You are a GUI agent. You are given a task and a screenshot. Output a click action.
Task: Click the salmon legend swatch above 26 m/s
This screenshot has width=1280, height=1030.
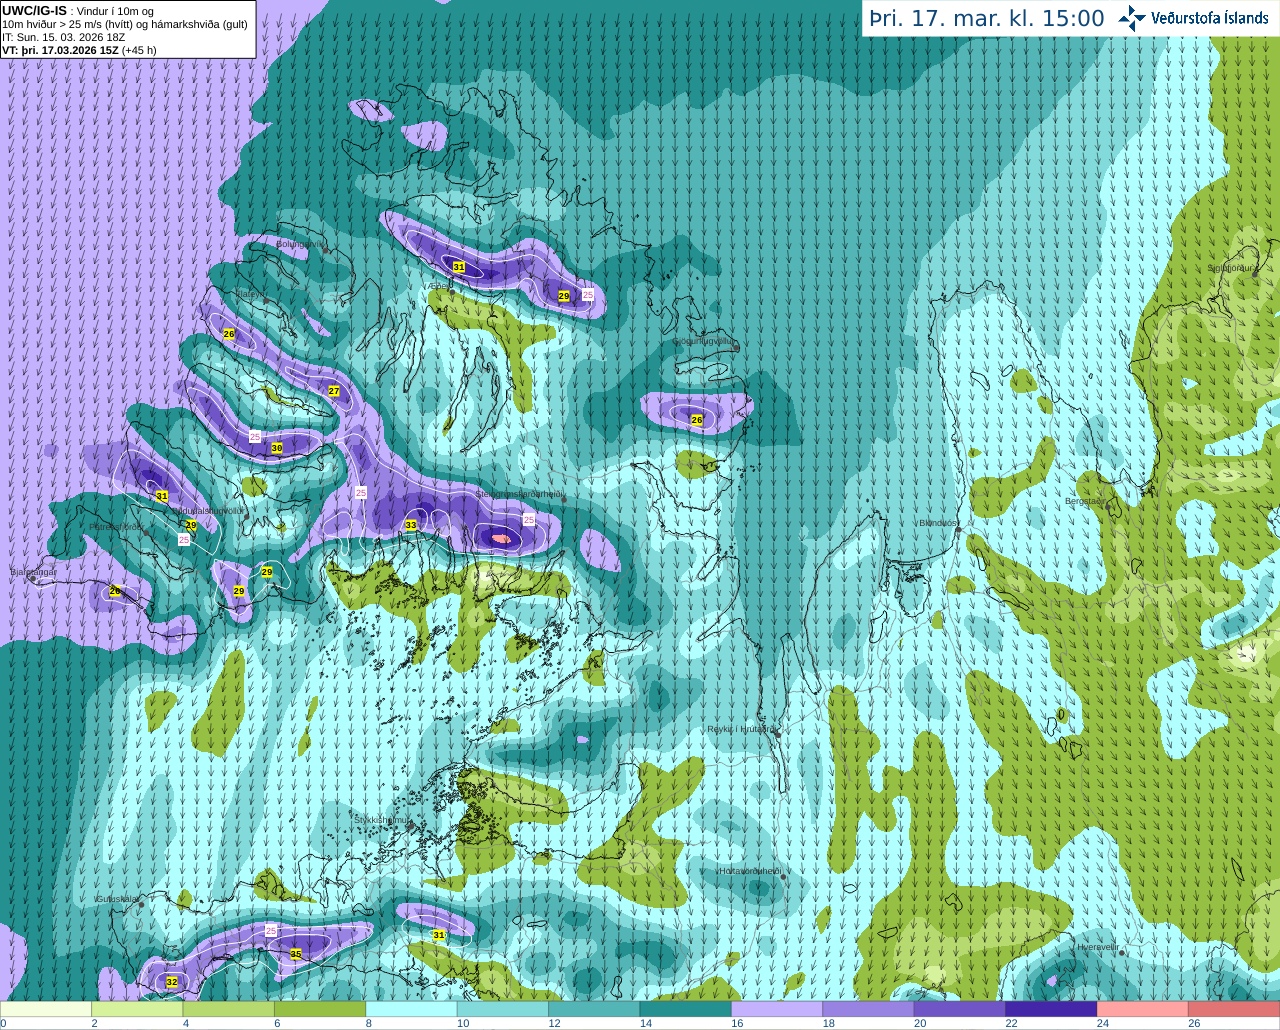1234,1009
